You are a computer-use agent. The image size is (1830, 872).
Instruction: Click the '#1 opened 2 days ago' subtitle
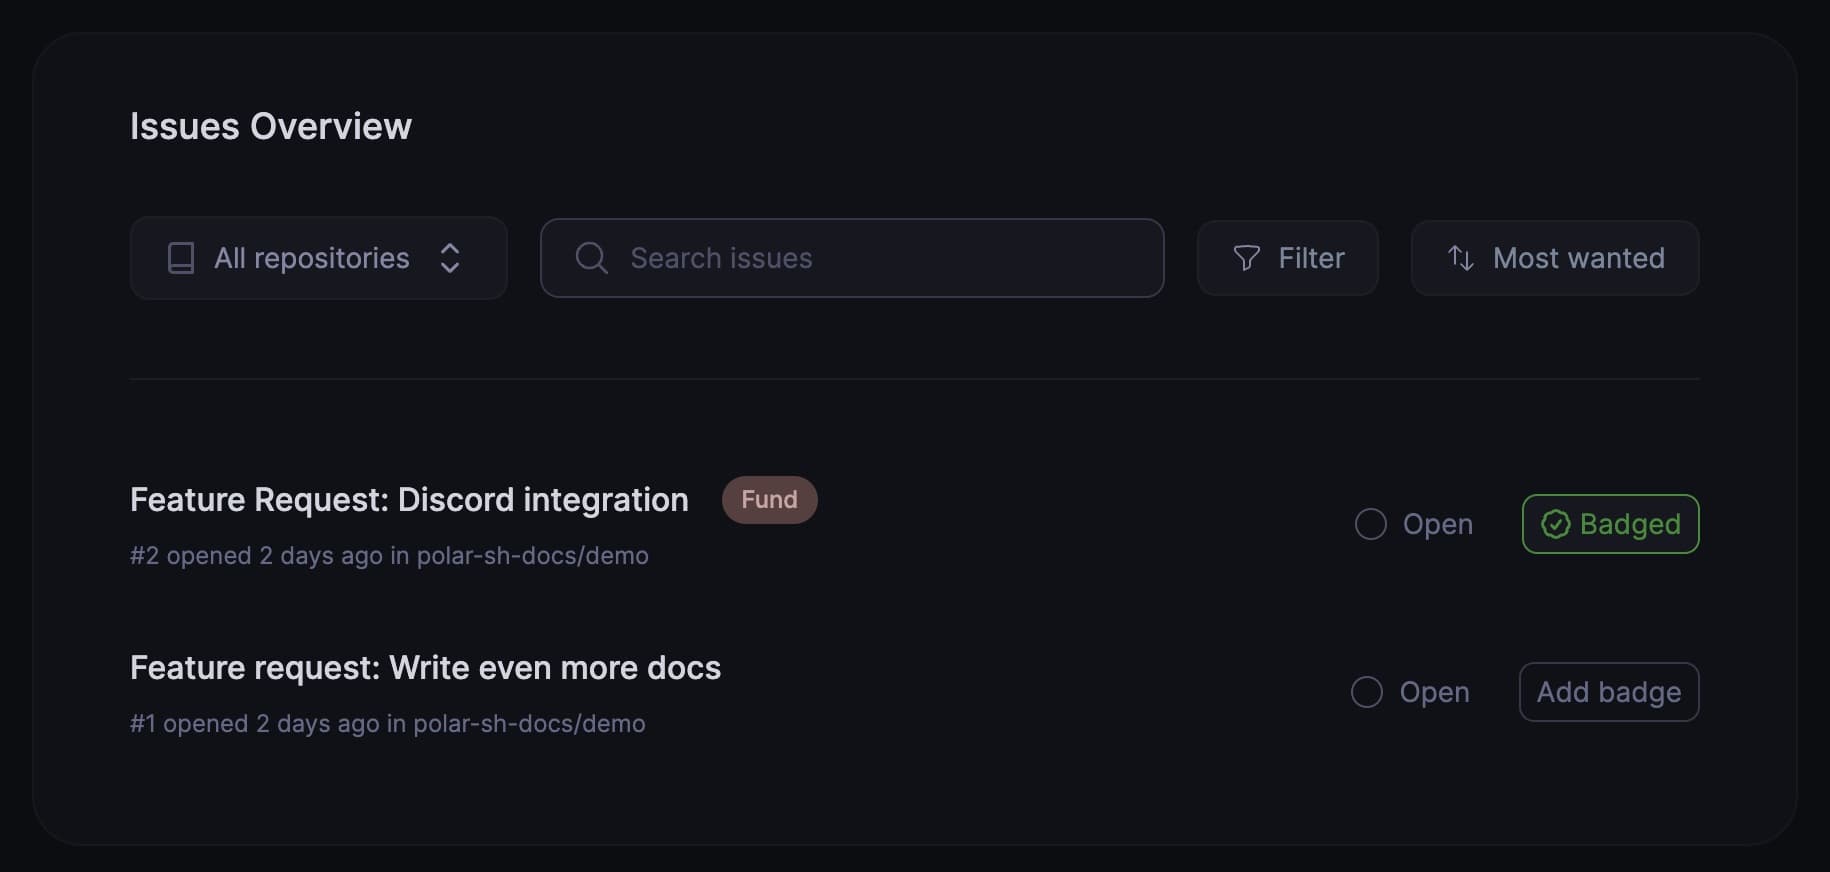pyautogui.click(x=387, y=723)
